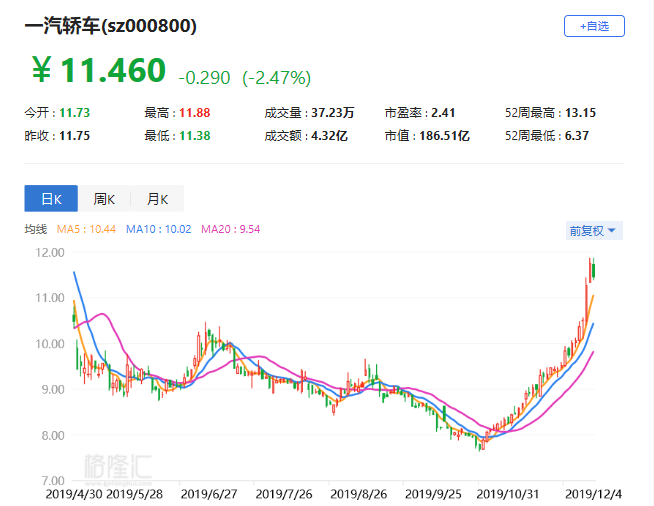The width and height of the screenshot is (654, 506).
Task: Select the 日K tab
Action: (51, 199)
